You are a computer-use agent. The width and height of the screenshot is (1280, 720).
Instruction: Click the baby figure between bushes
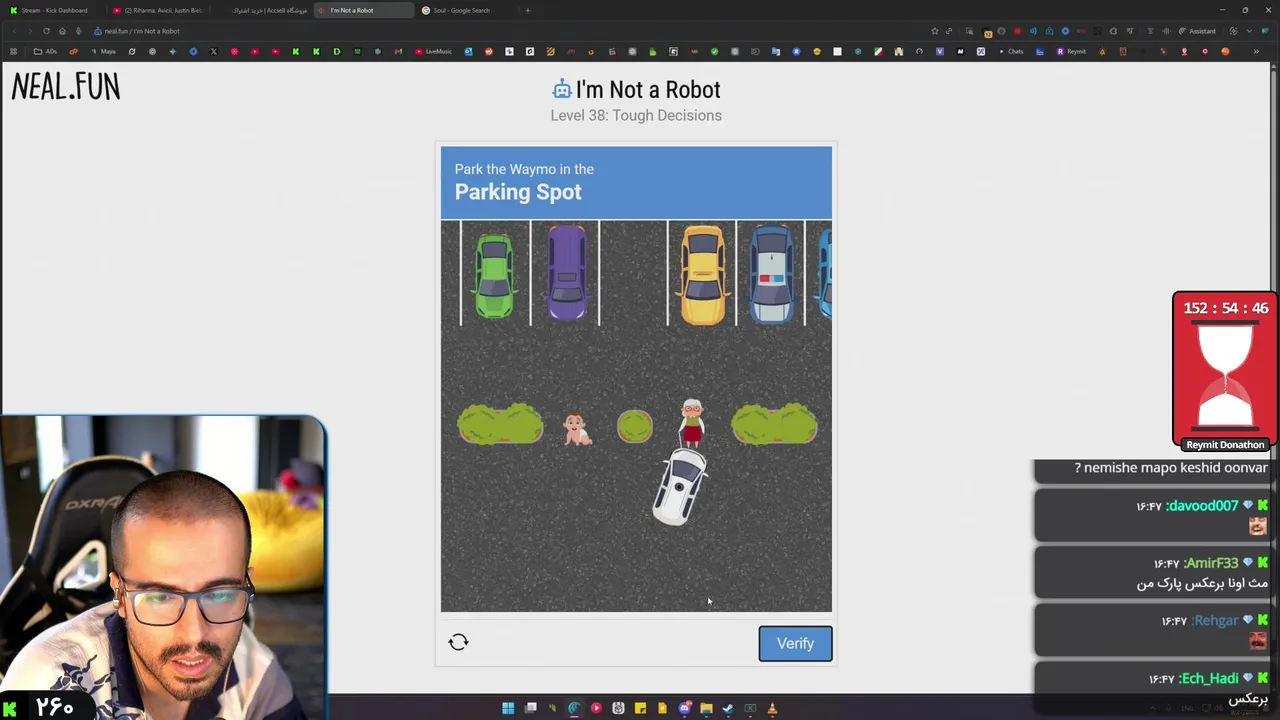coord(575,429)
